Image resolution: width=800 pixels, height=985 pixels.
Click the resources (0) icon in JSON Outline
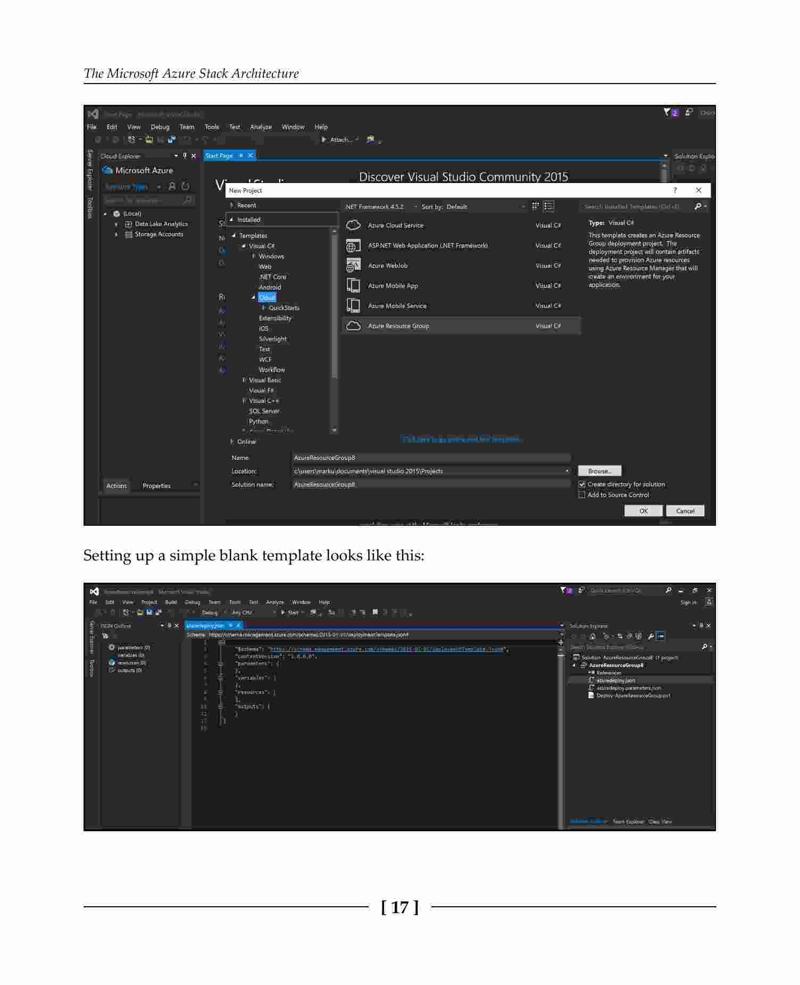click(112, 663)
